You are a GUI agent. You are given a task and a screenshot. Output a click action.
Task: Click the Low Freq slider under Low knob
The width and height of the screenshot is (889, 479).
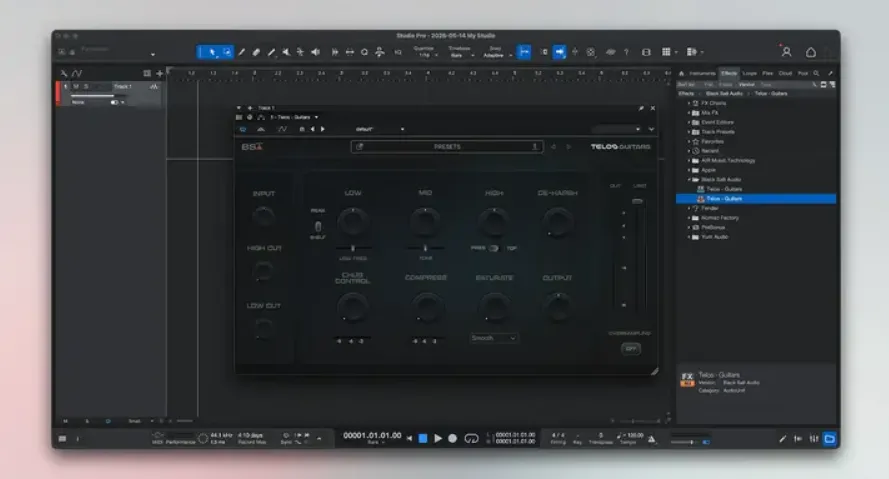[353, 248]
